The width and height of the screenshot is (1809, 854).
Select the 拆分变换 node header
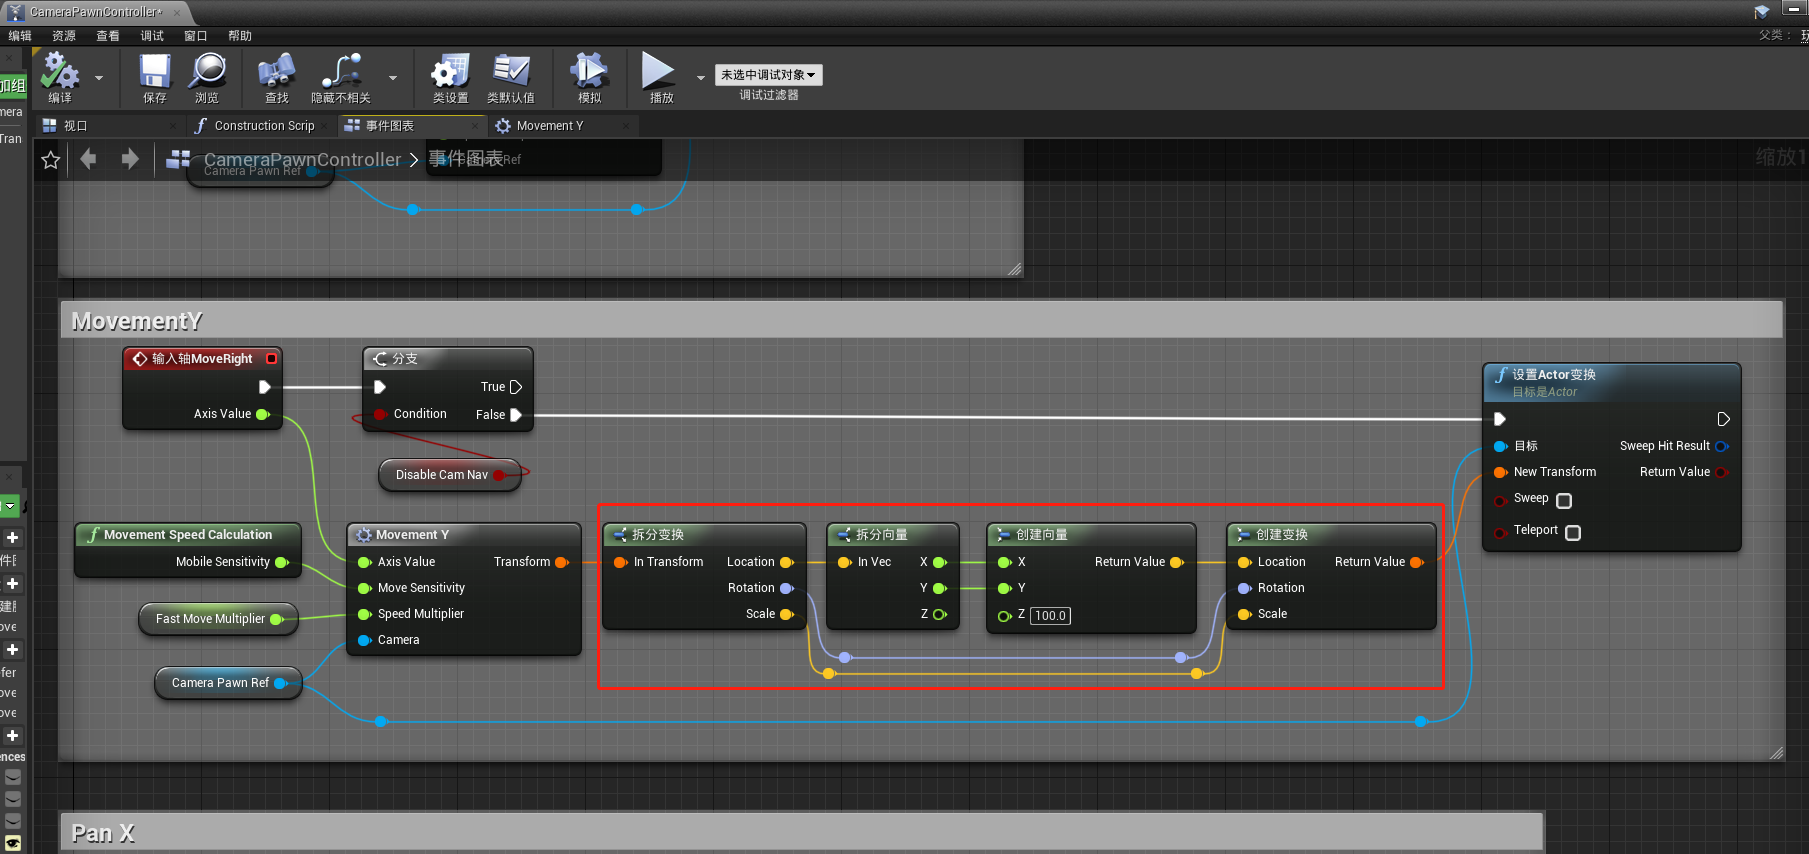(704, 535)
